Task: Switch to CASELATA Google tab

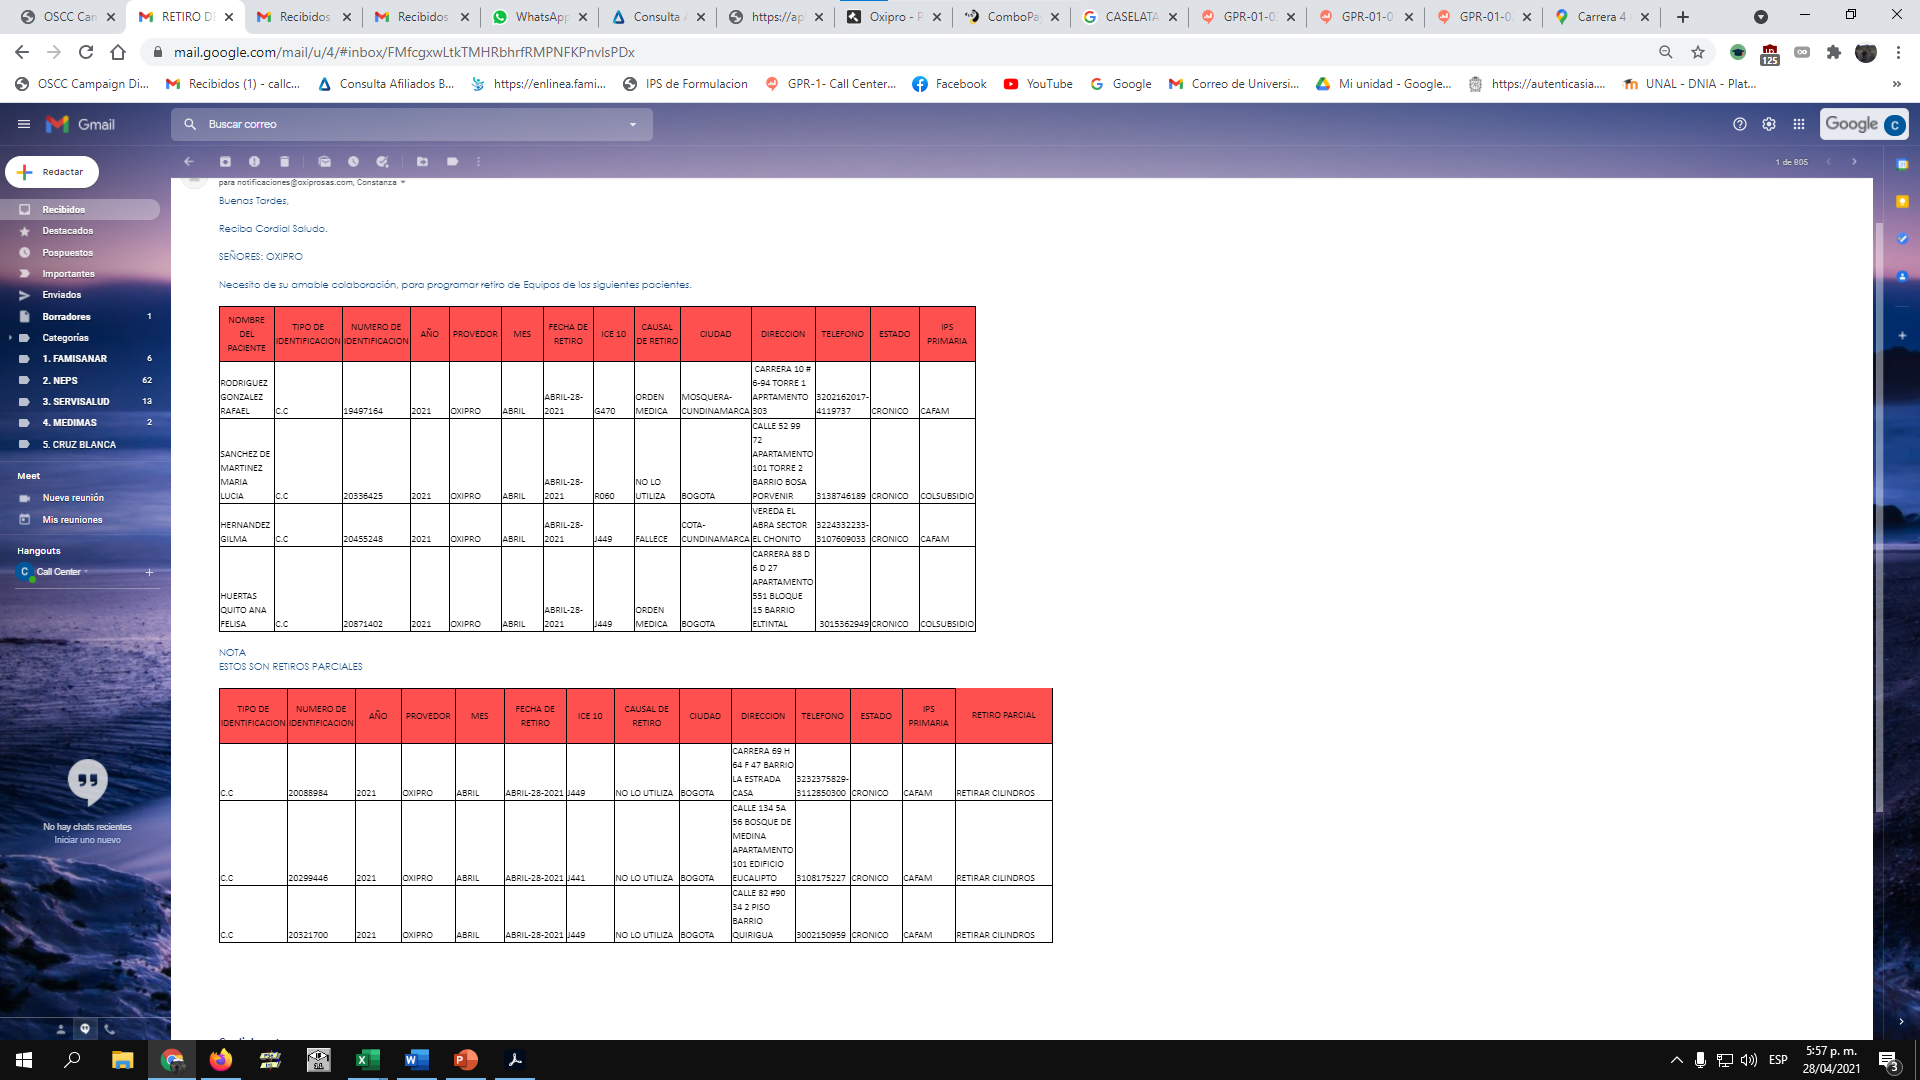Action: coord(1130,17)
